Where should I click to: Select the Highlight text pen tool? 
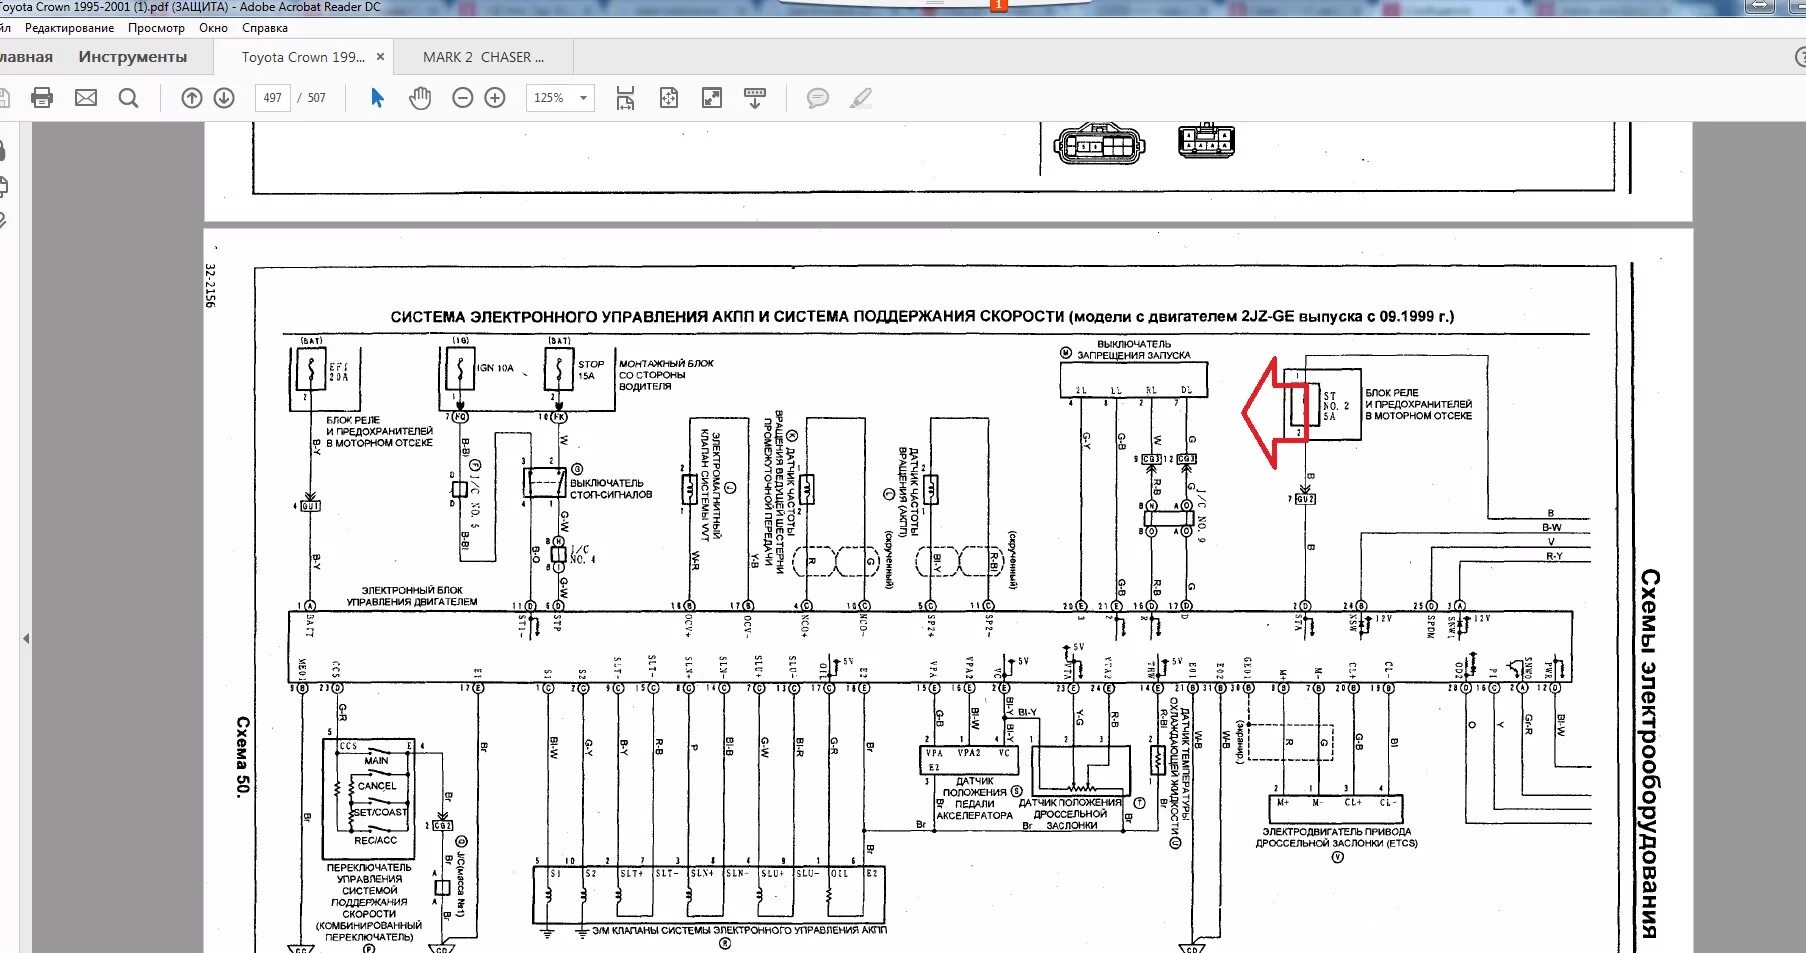861,98
